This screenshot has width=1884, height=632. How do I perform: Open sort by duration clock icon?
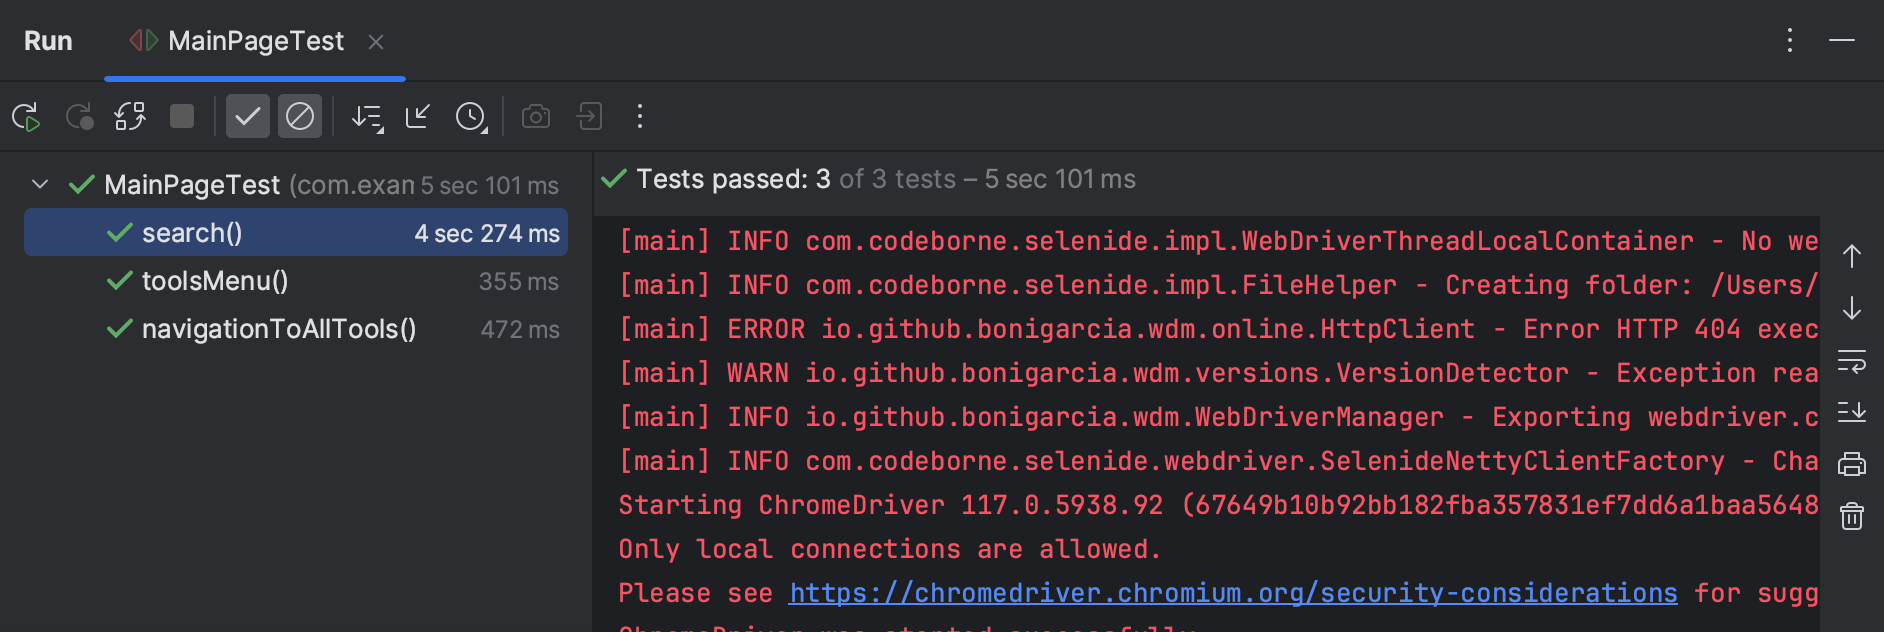click(470, 116)
